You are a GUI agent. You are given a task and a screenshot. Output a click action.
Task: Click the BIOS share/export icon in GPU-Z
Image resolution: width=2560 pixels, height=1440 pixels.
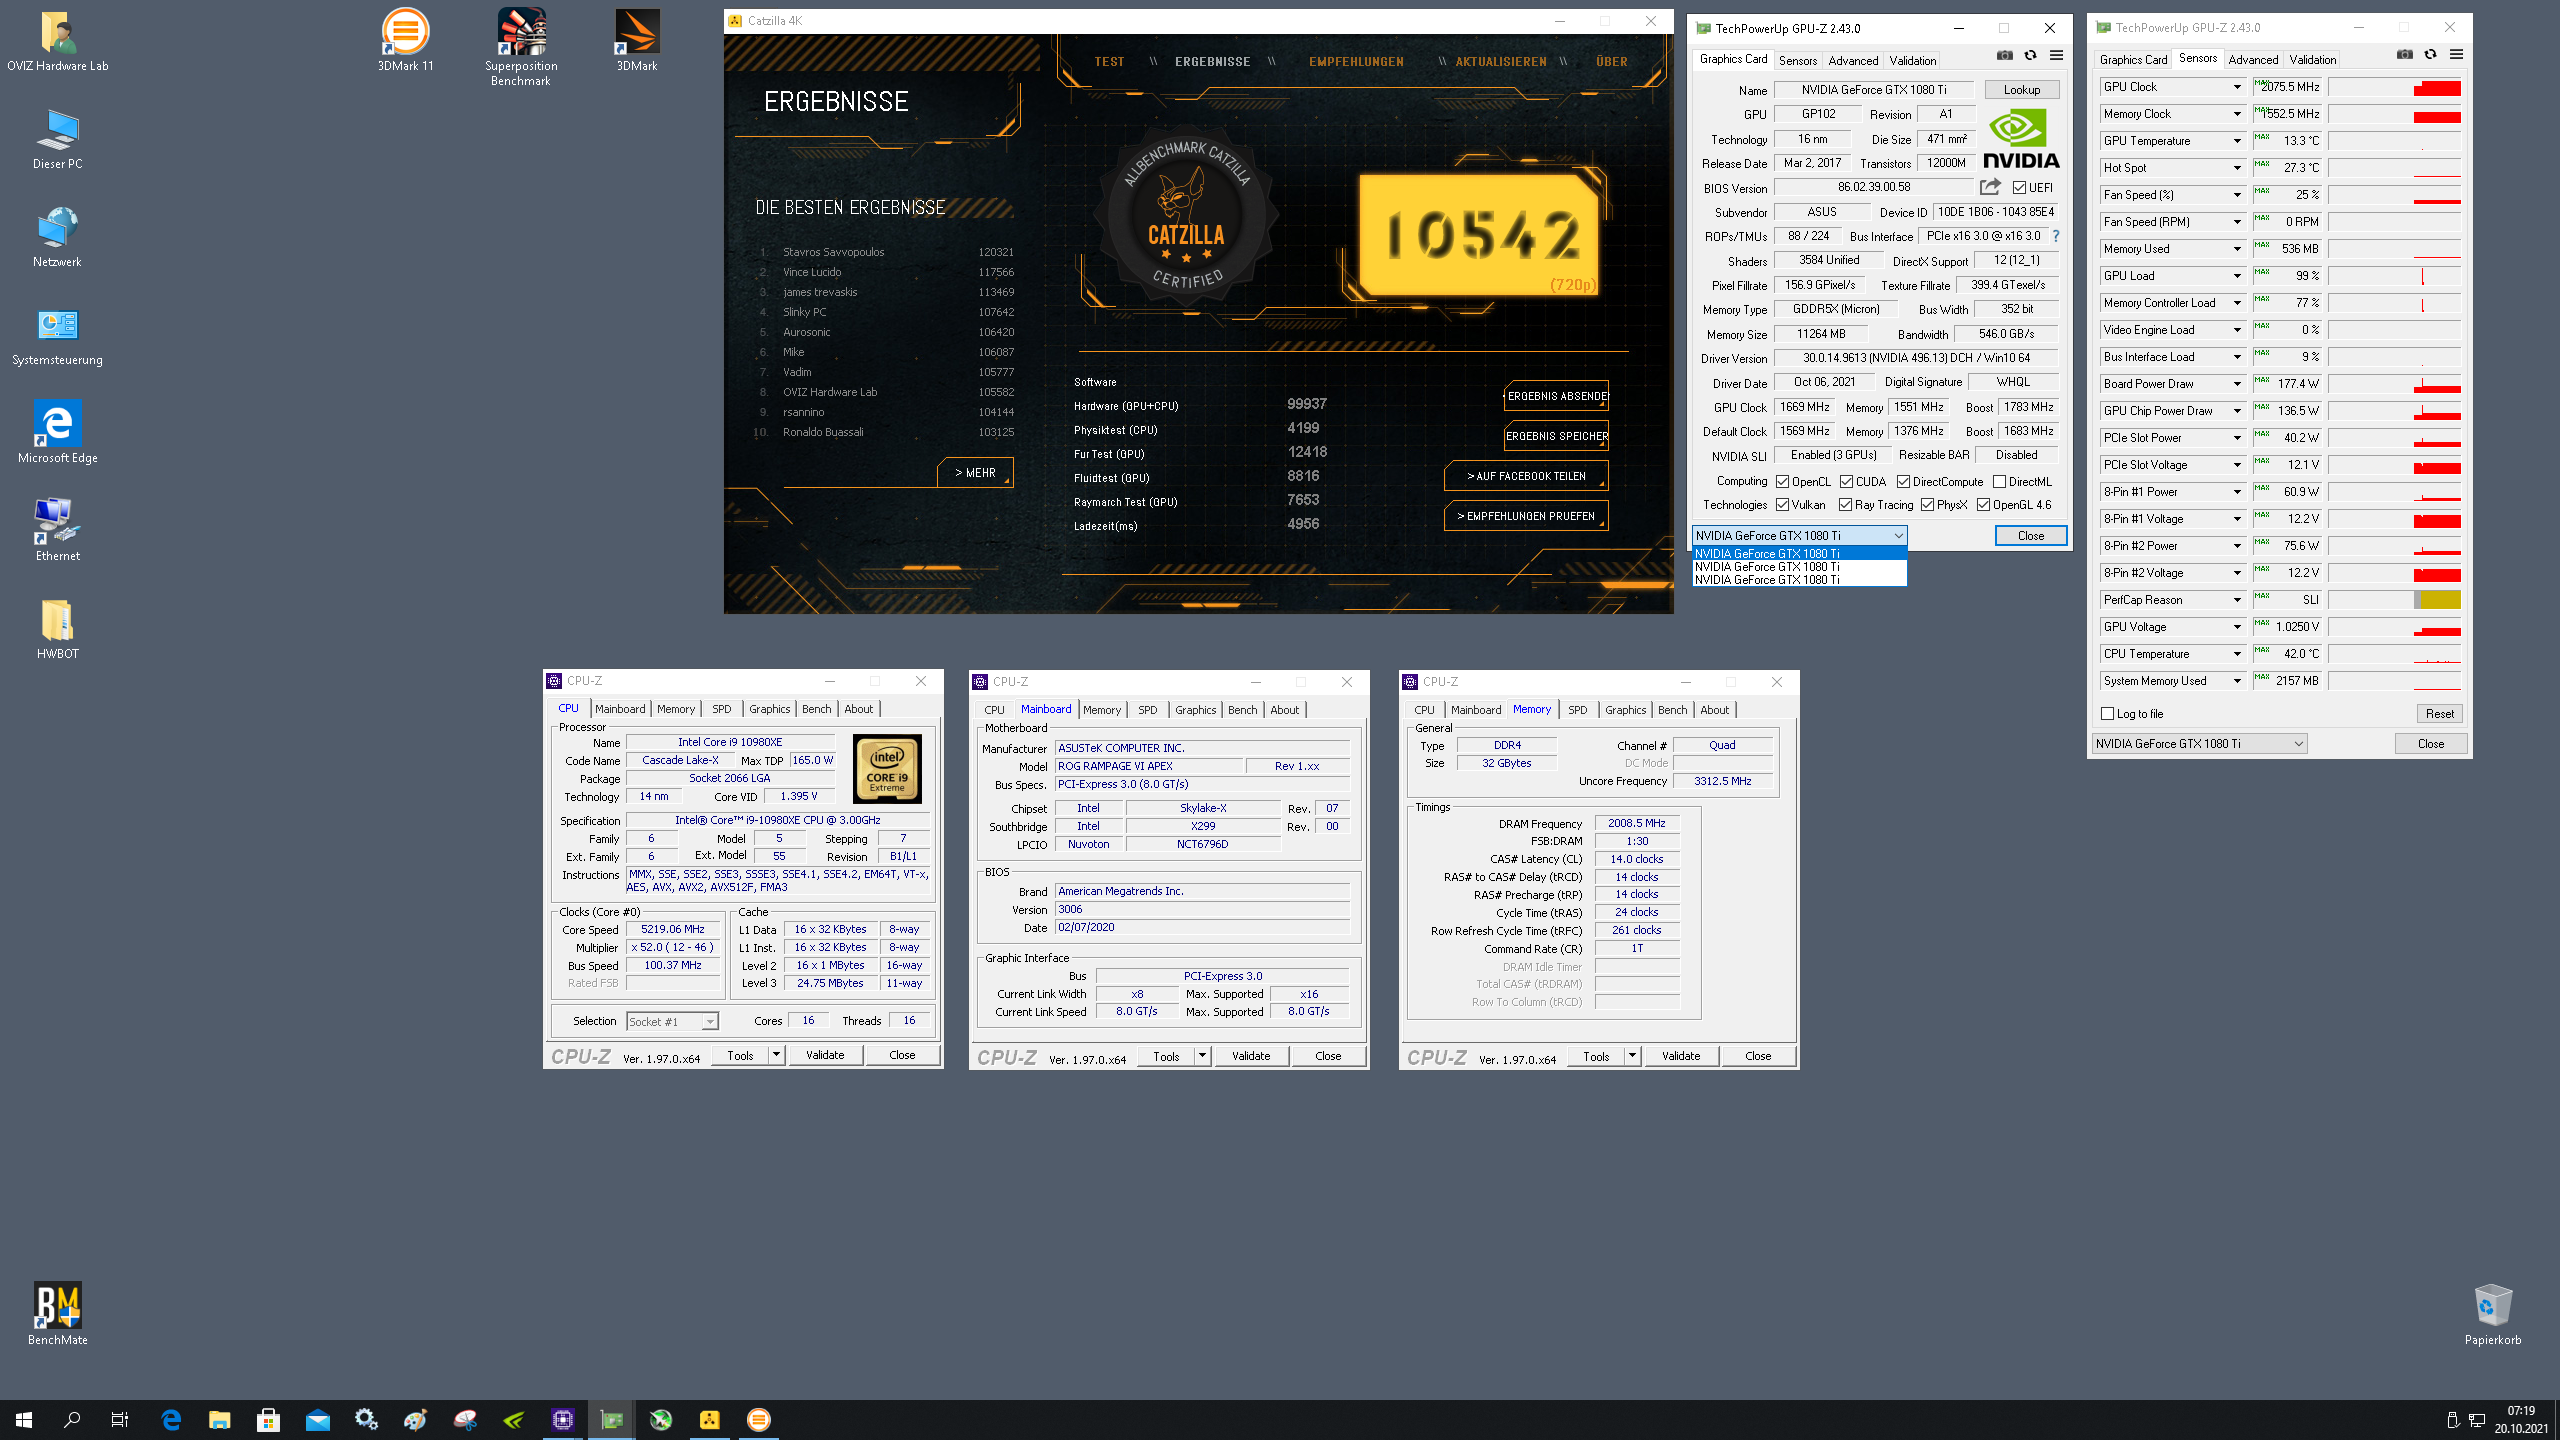(1990, 187)
